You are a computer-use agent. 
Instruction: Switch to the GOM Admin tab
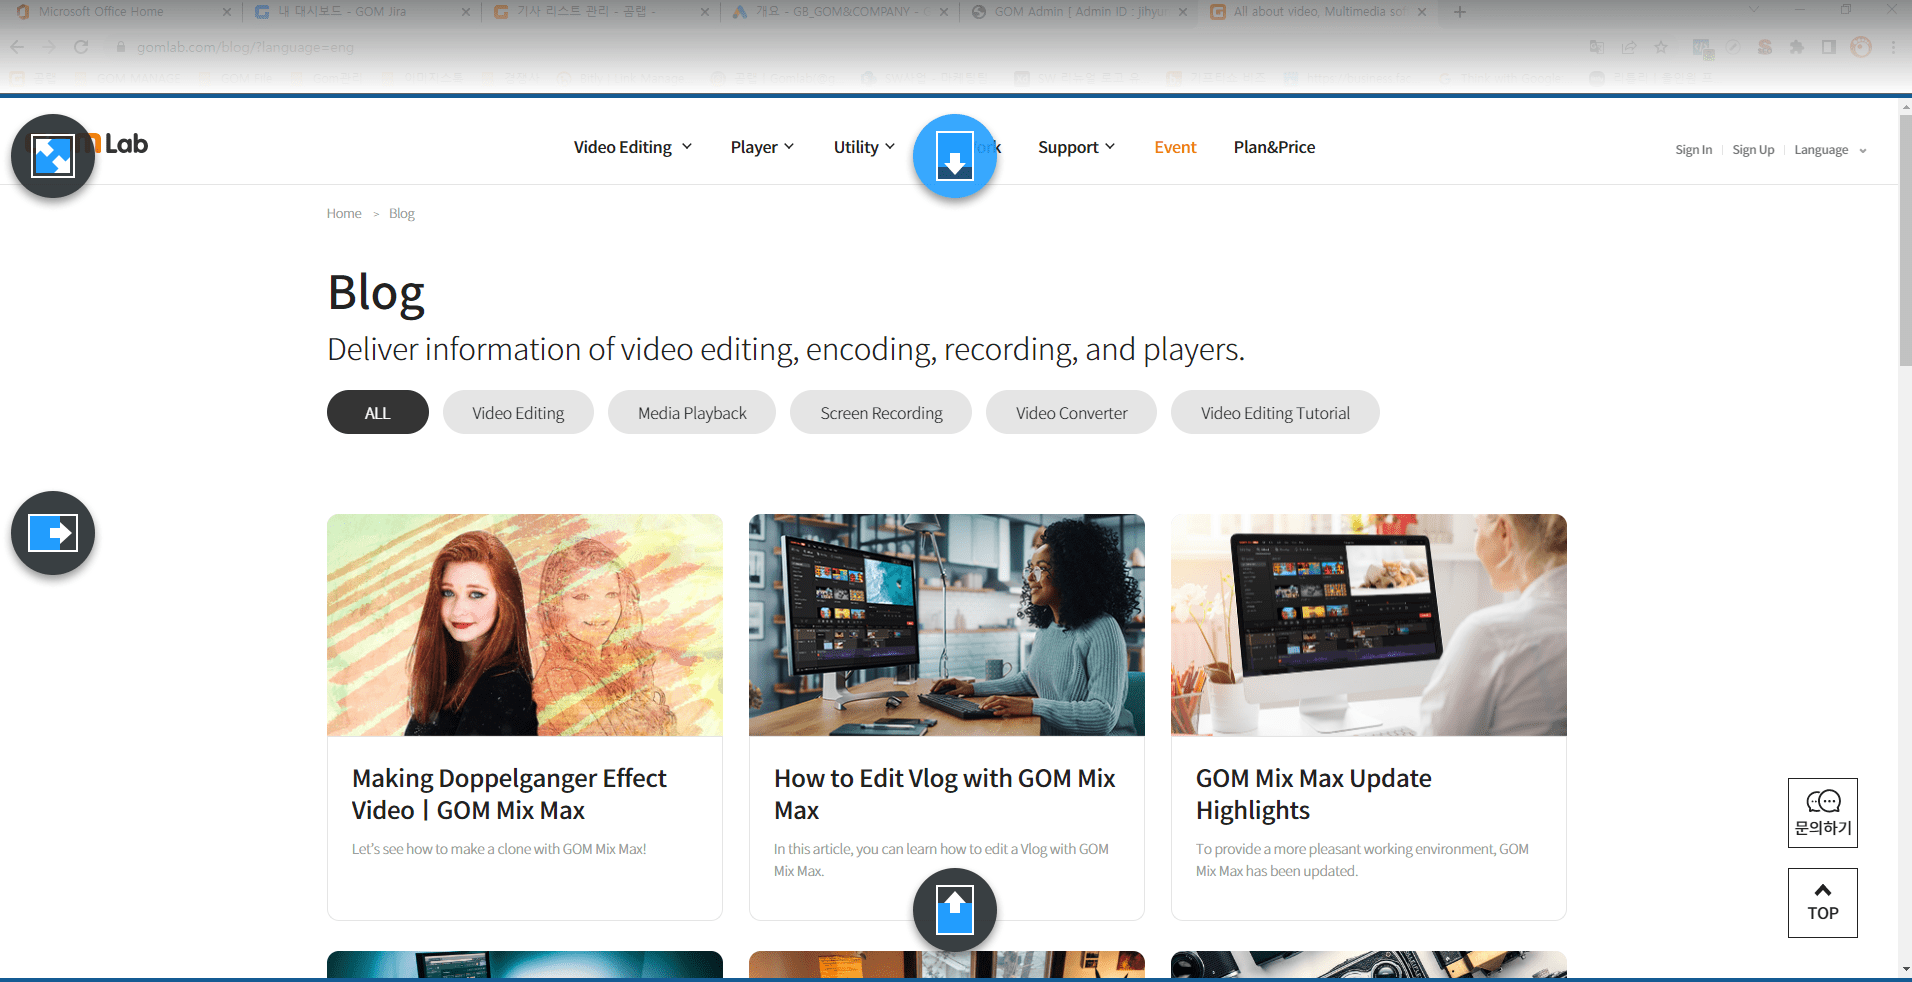[1078, 12]
